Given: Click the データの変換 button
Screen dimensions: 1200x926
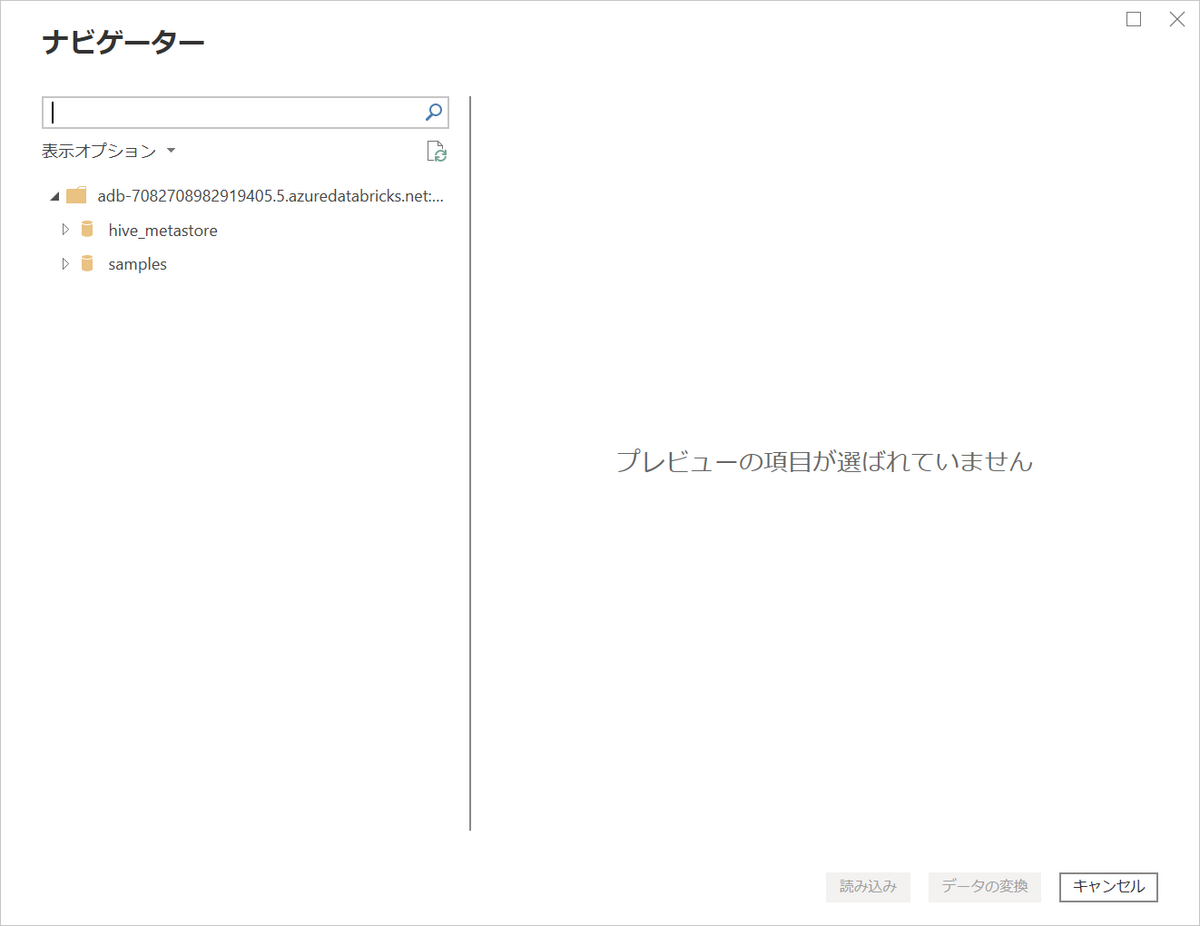Looking at the screenshot, I should [984, 887].
